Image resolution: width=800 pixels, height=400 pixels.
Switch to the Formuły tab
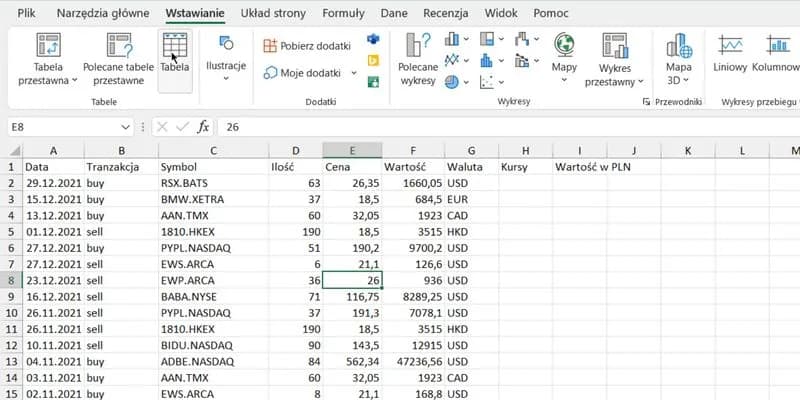click(343, 14)
